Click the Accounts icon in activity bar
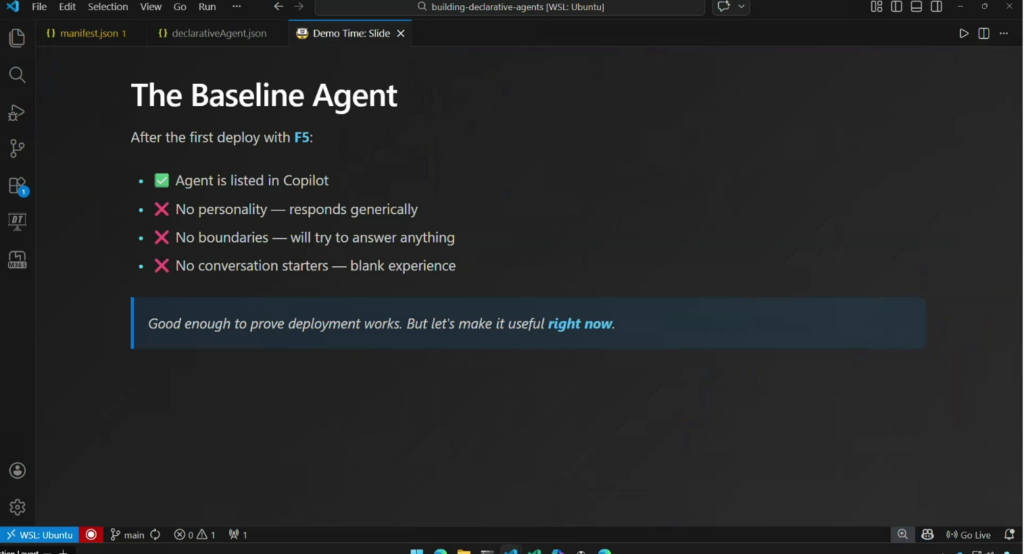Screen dimensions: 1024x554 [17, 471]
